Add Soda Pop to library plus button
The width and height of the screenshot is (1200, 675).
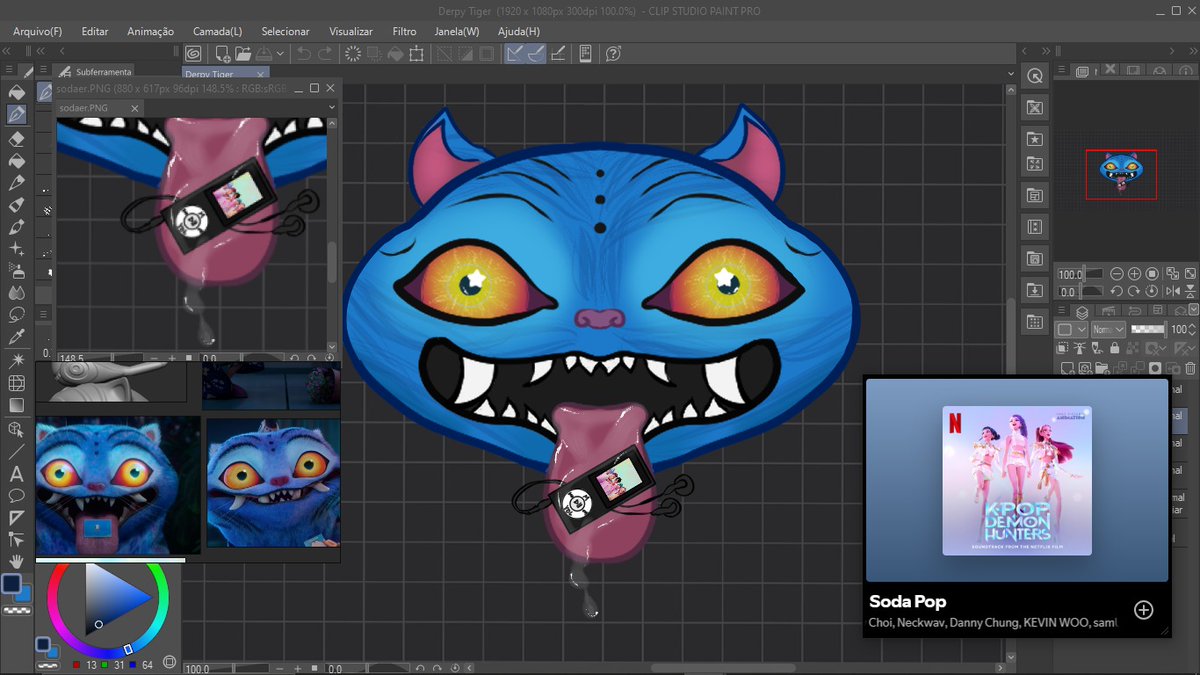1144,610
